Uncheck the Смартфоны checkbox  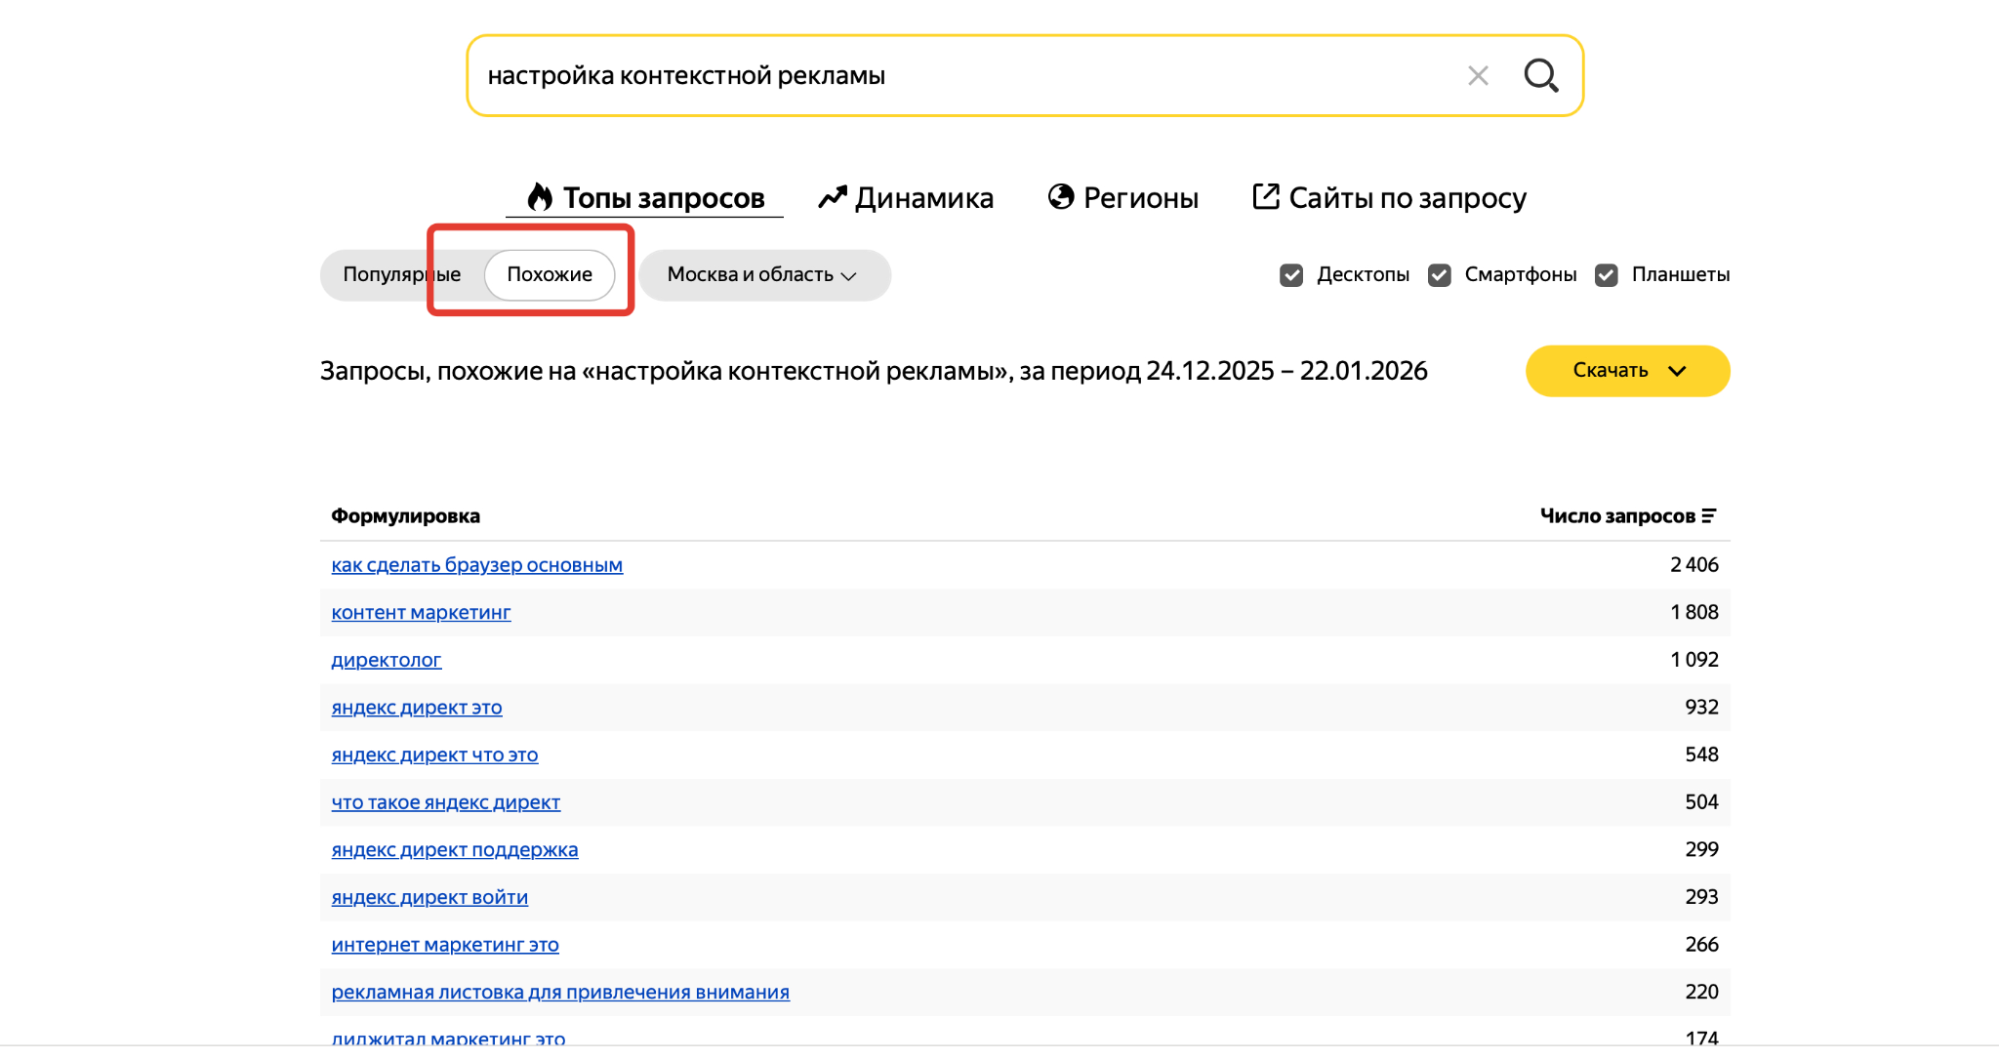pos(1440,274)
